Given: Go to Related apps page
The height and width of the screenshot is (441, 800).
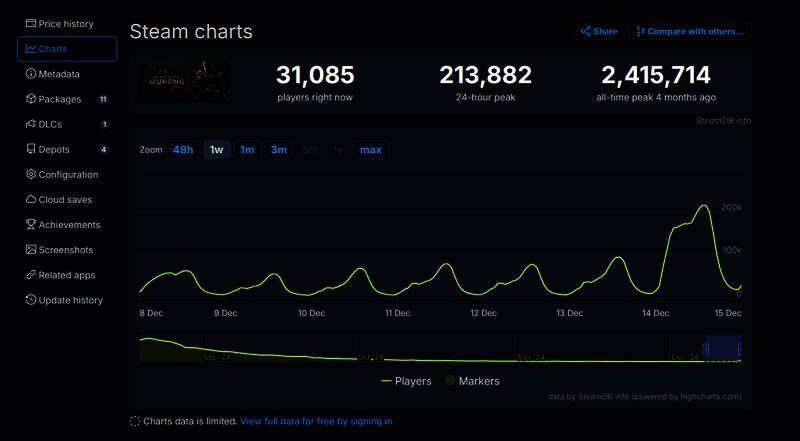Looking at the screenshot, I should tap(67, 275).
